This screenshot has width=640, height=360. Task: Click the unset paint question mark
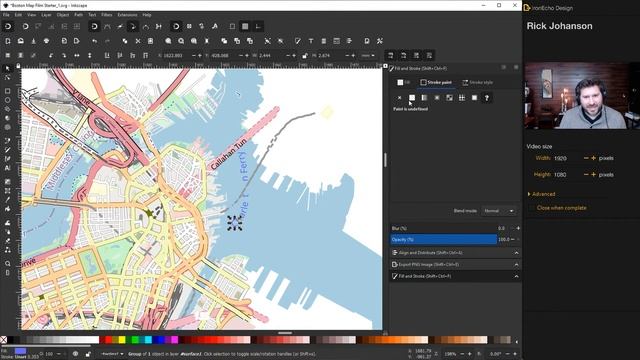tap(487, 98)
